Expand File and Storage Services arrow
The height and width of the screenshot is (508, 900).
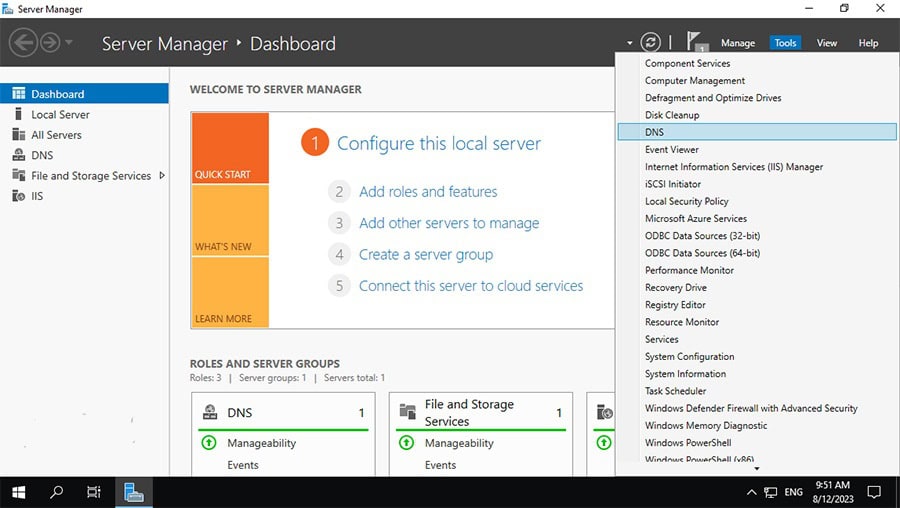pyautogui.click(x=162, y=176)
